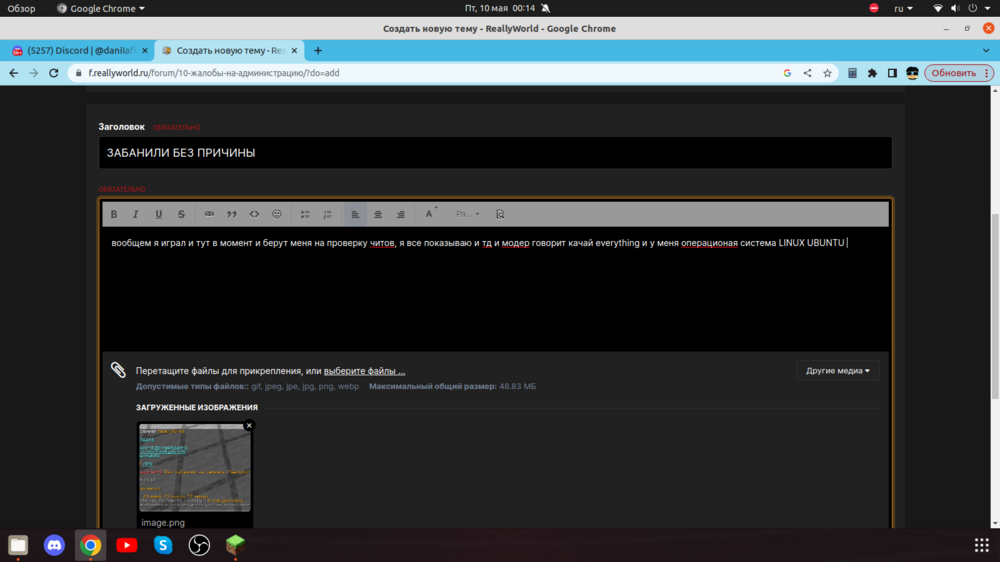Preview the post with editor toolbar icon
The image size is (1000, 562).
pyautogui.click(x=500, y=214)
